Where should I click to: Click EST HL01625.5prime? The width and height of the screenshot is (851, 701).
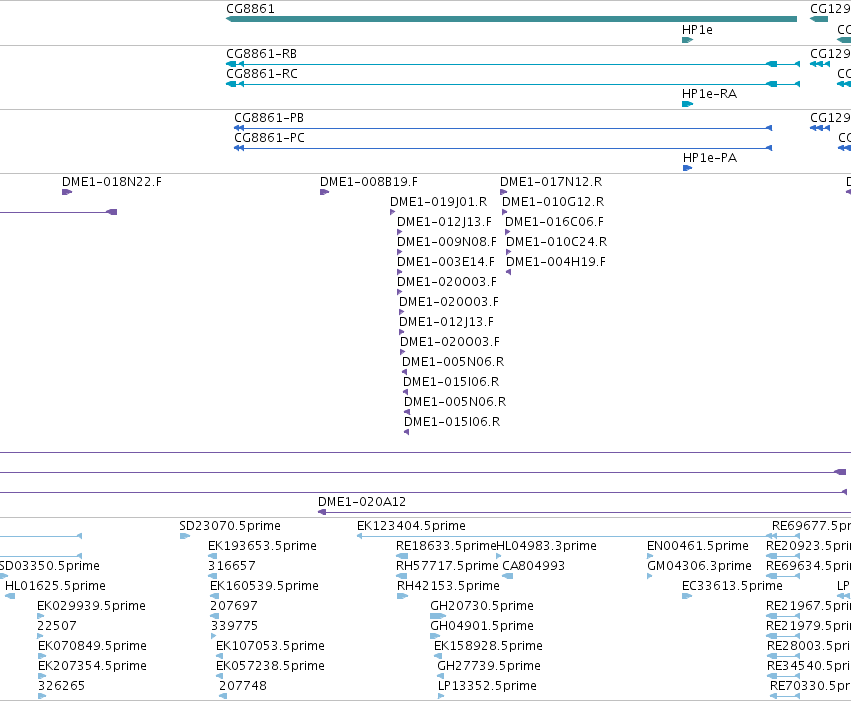coord(55,586)
